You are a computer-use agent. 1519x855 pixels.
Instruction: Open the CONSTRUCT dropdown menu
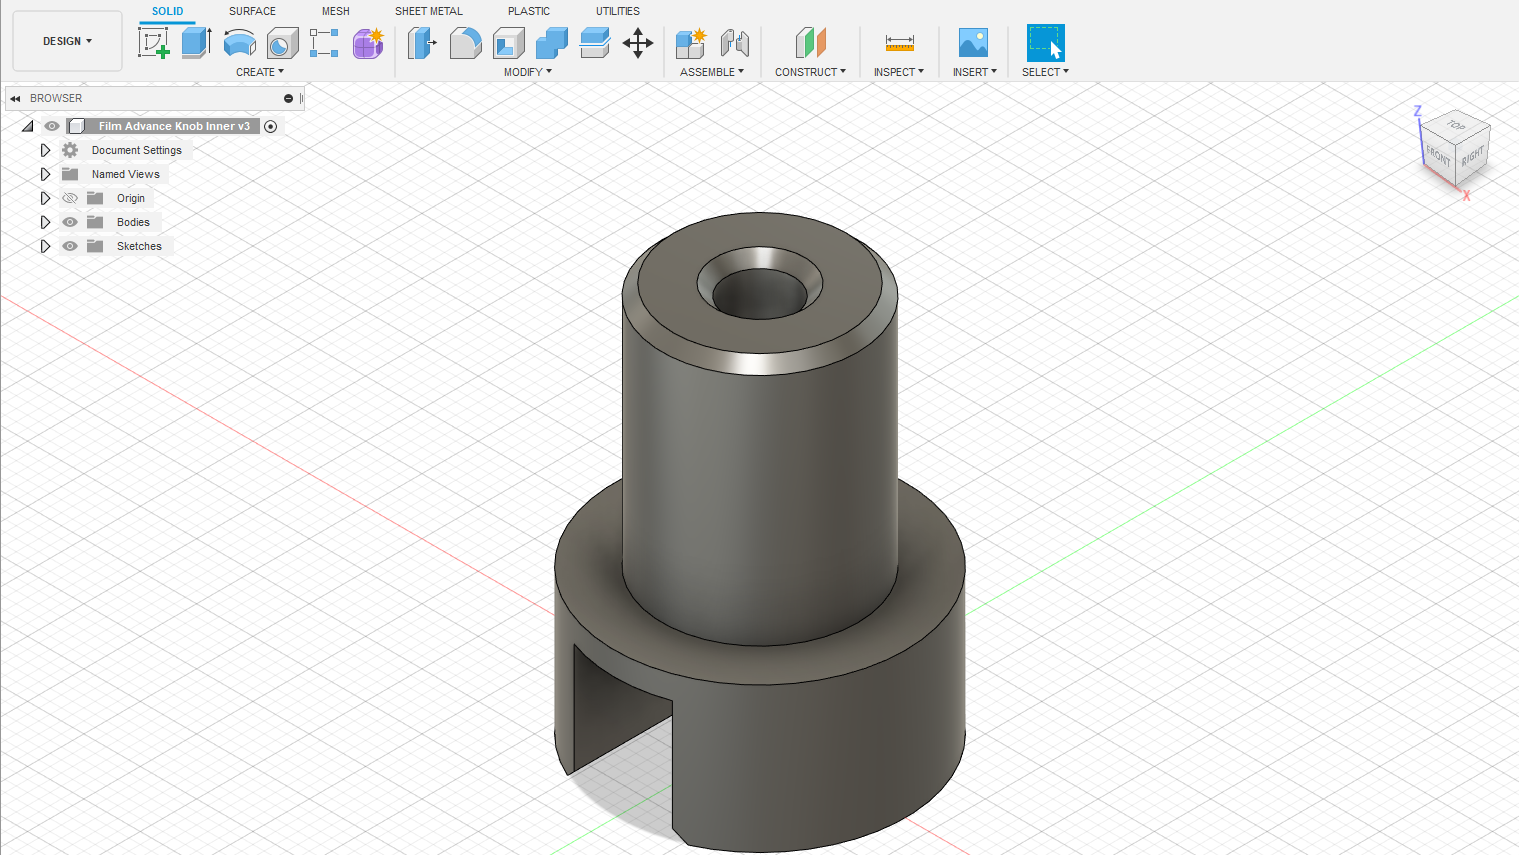[x=810, y=72]
